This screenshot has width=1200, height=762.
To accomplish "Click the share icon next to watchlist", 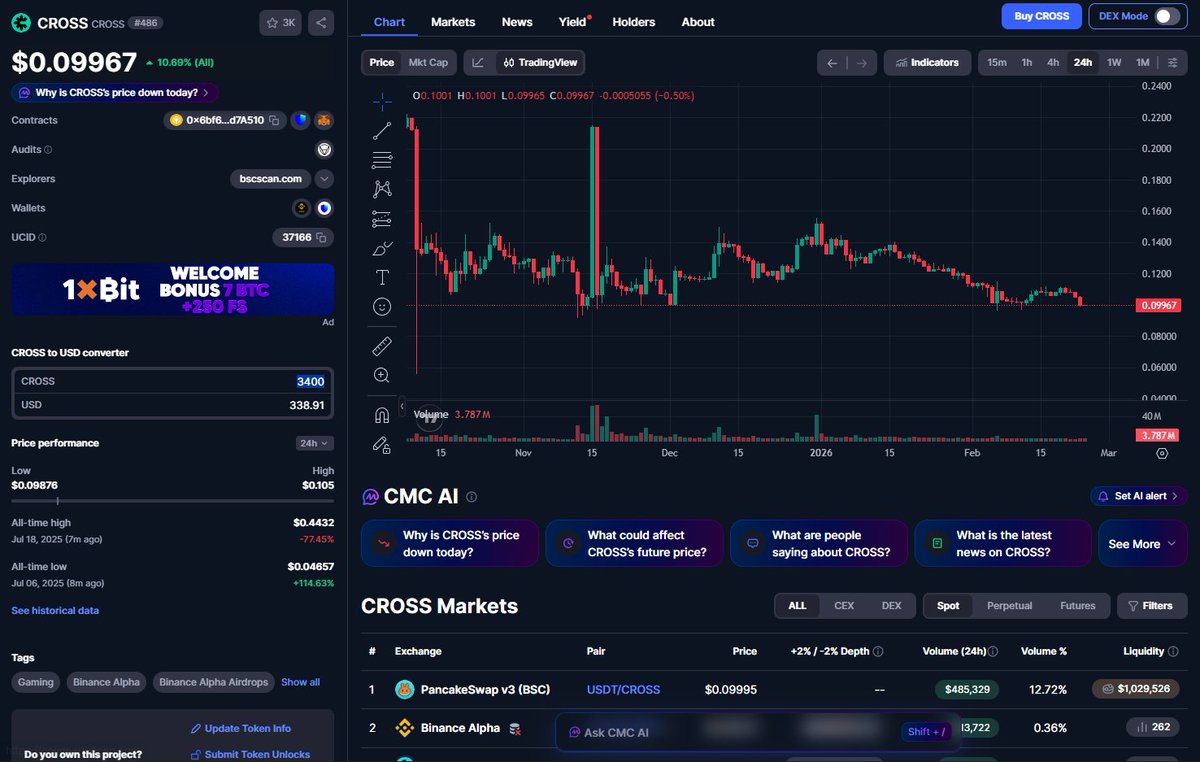I will coord(321,22).
